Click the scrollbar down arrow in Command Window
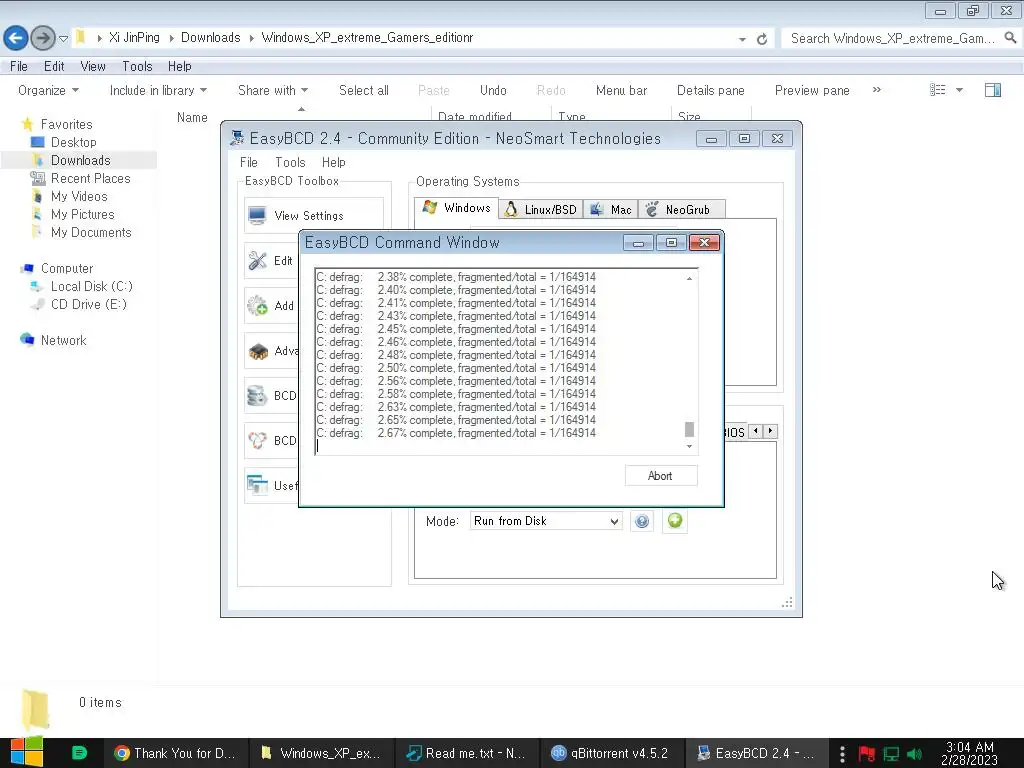 click(x=689, y=446)
